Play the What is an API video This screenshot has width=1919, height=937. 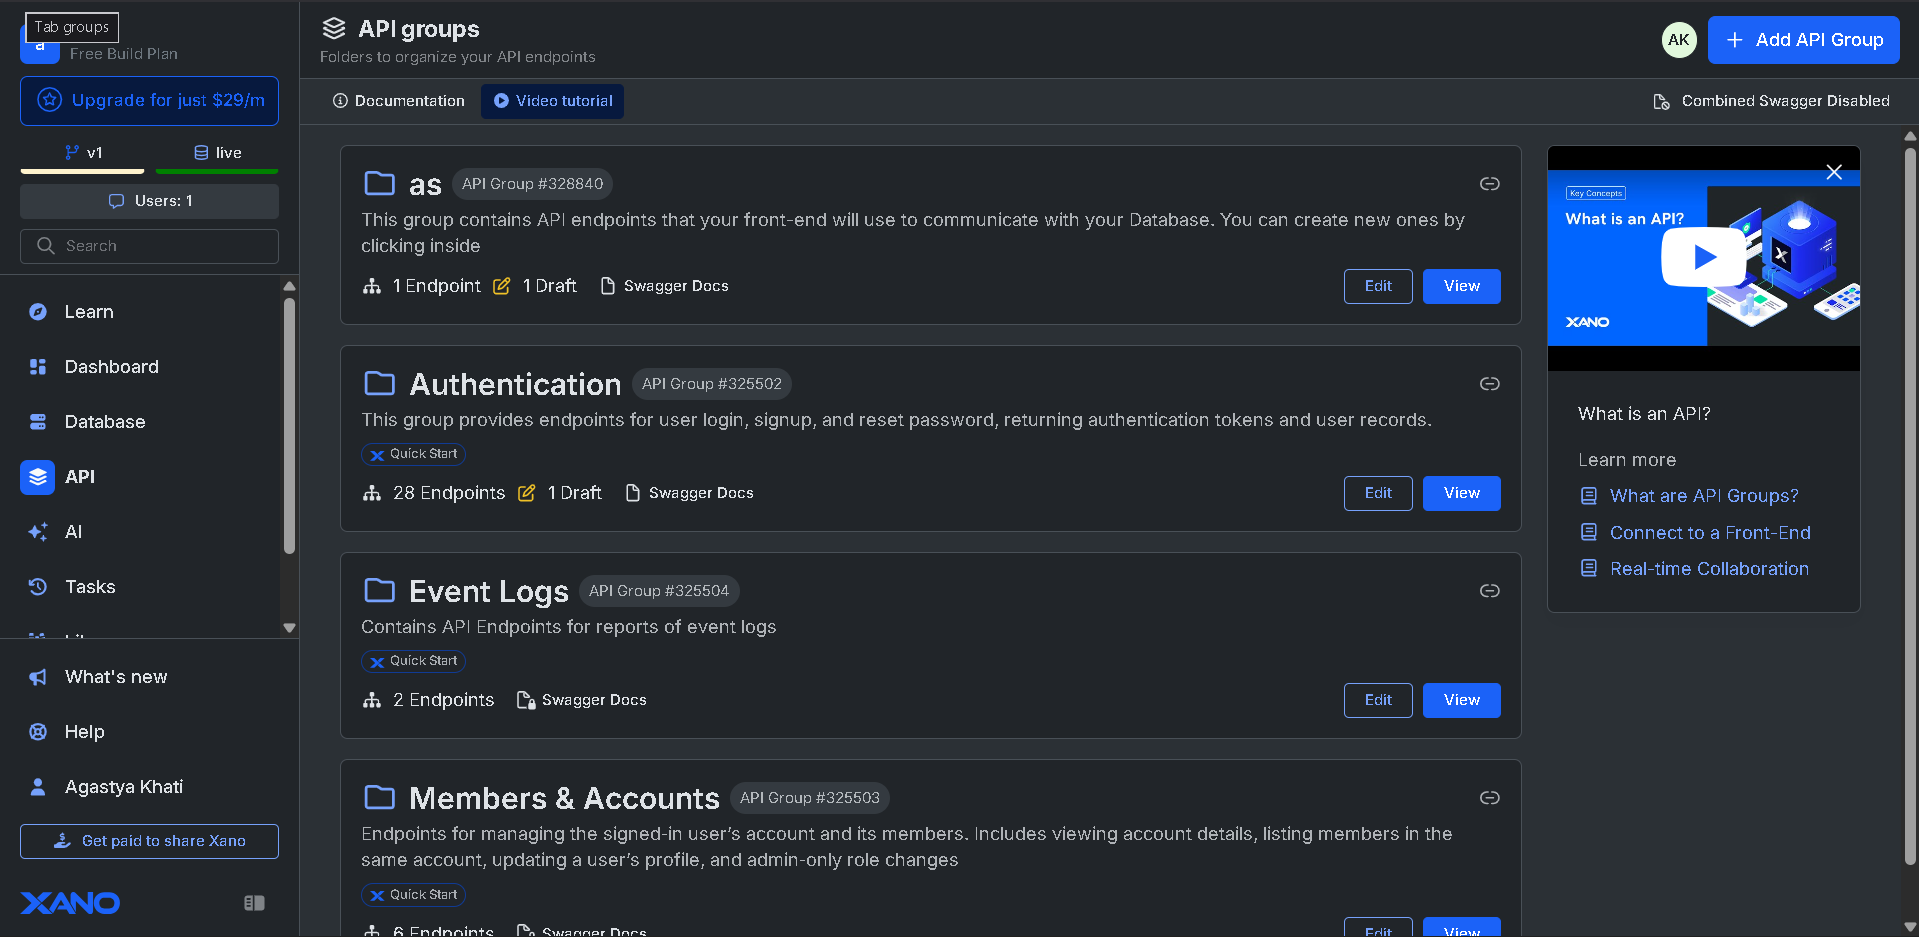pyautogui.click(x=1703, y=258)
